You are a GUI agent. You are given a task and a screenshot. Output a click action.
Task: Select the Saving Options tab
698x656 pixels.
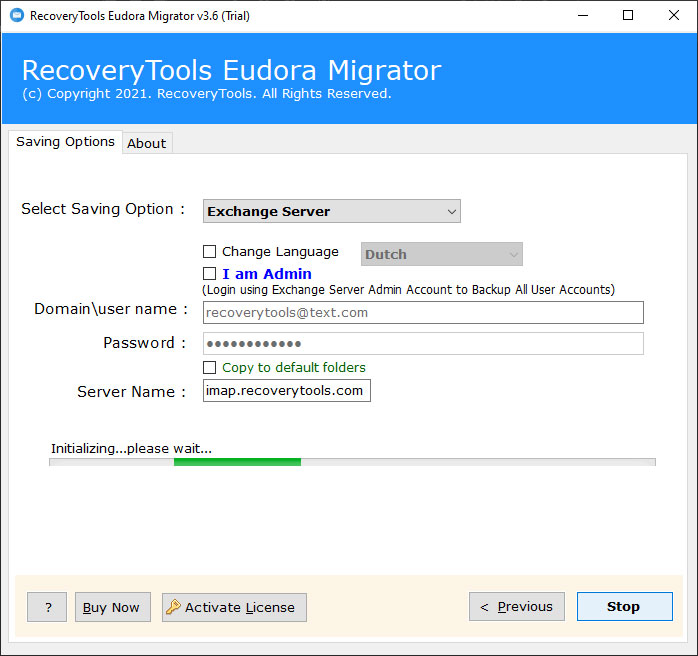(x=65, y=142)
